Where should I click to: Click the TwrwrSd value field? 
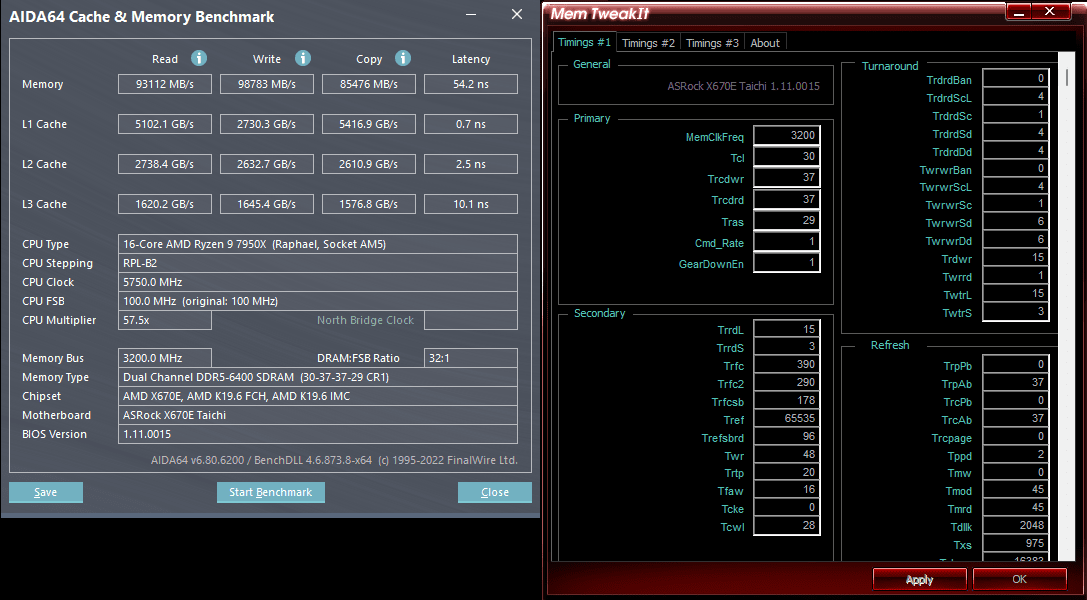[1016, 222]
